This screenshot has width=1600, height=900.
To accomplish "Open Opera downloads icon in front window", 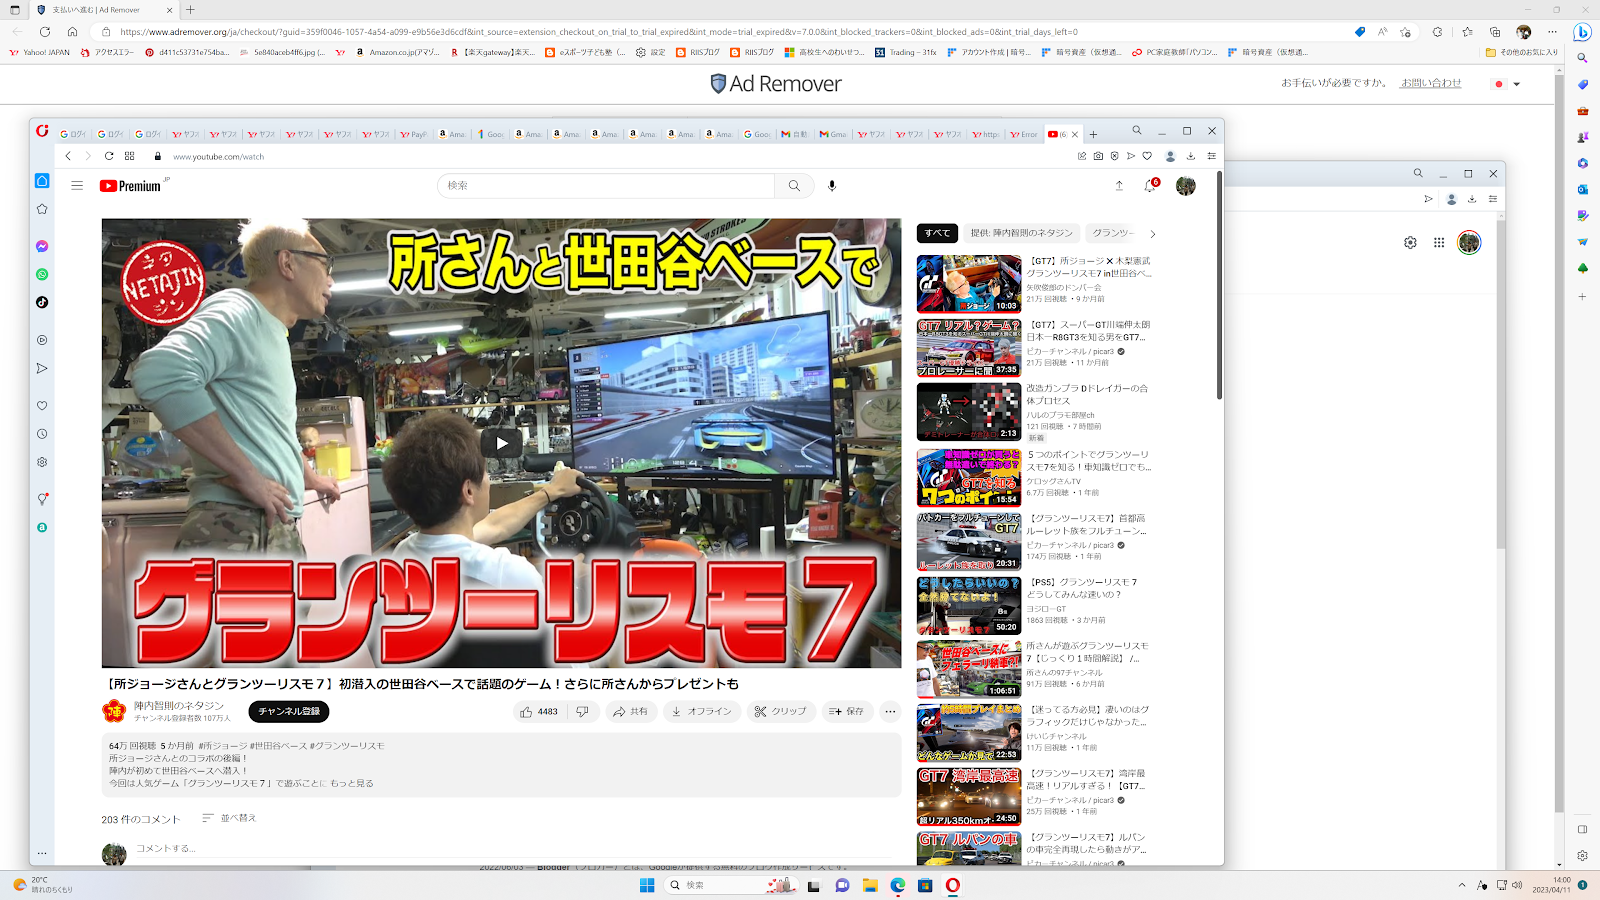I will [x=1191, y=156].
